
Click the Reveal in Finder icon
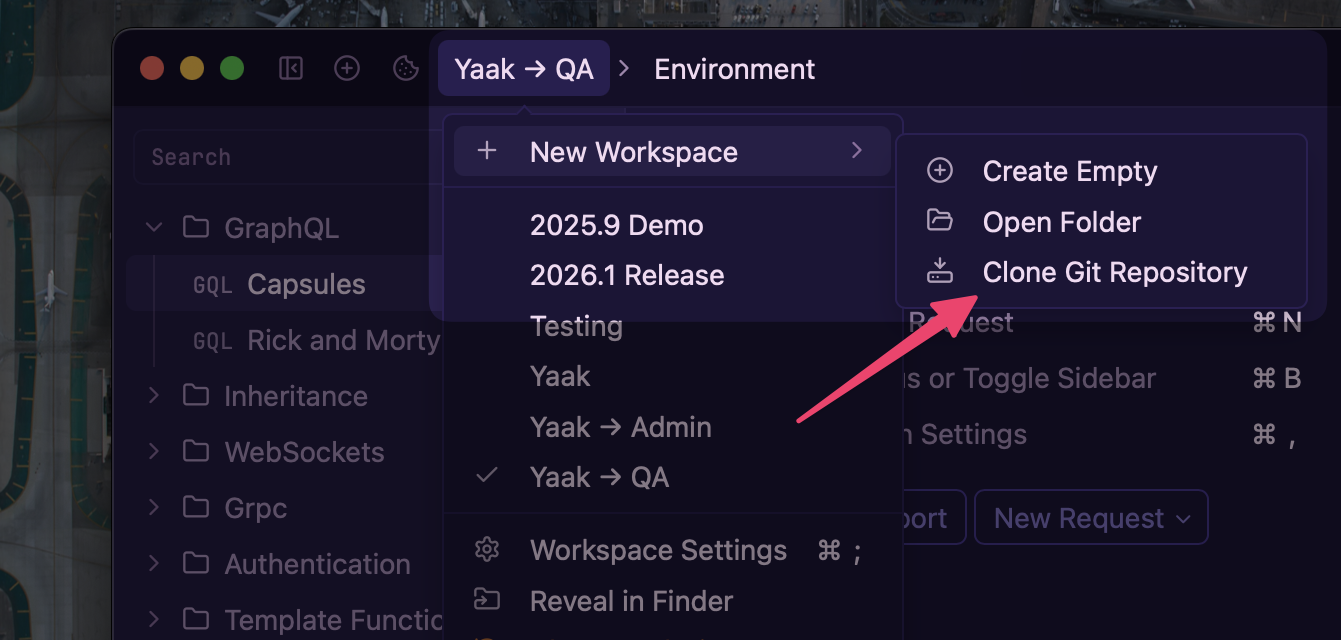(487, 600)
